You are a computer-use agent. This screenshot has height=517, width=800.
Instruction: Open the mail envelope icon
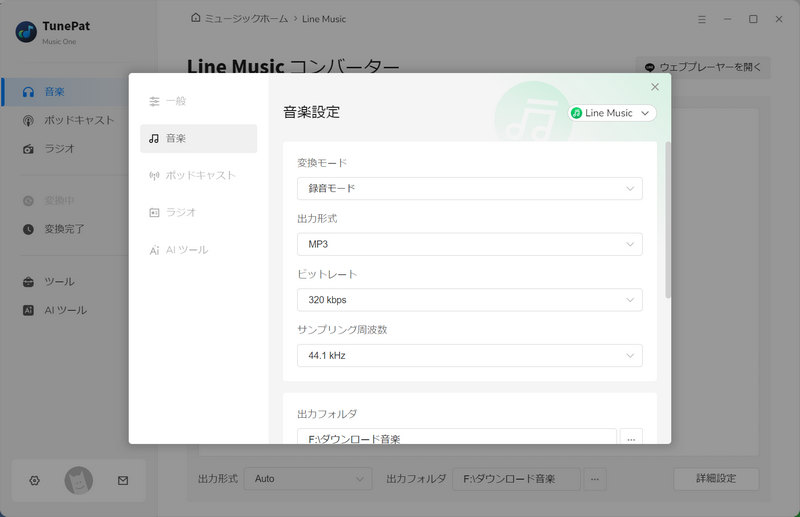pos(123,480)
